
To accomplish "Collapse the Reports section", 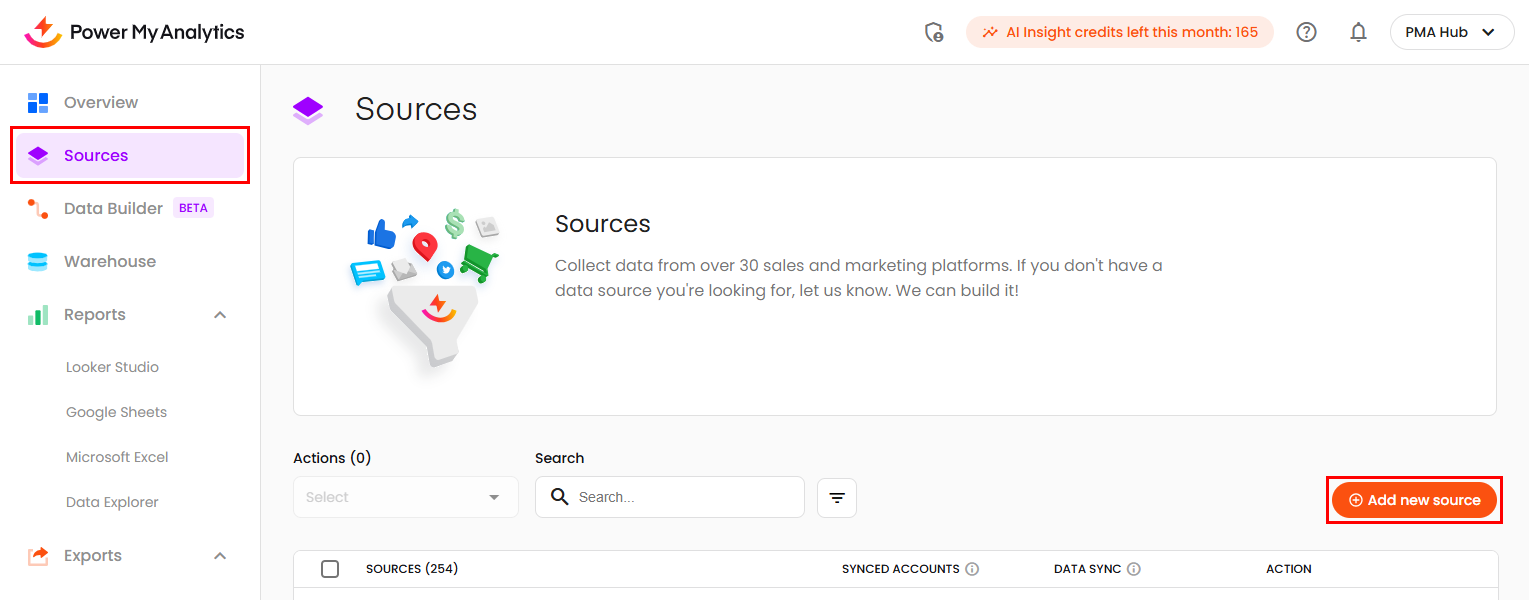I will pyautogui.click(x=220, y=315).
